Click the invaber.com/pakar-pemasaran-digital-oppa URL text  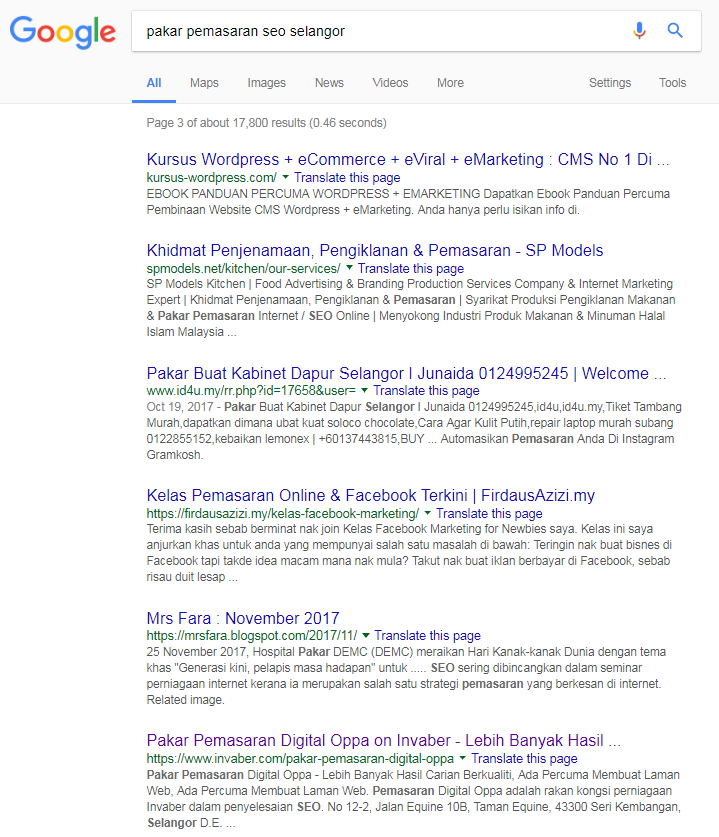[x=301, y=759]
